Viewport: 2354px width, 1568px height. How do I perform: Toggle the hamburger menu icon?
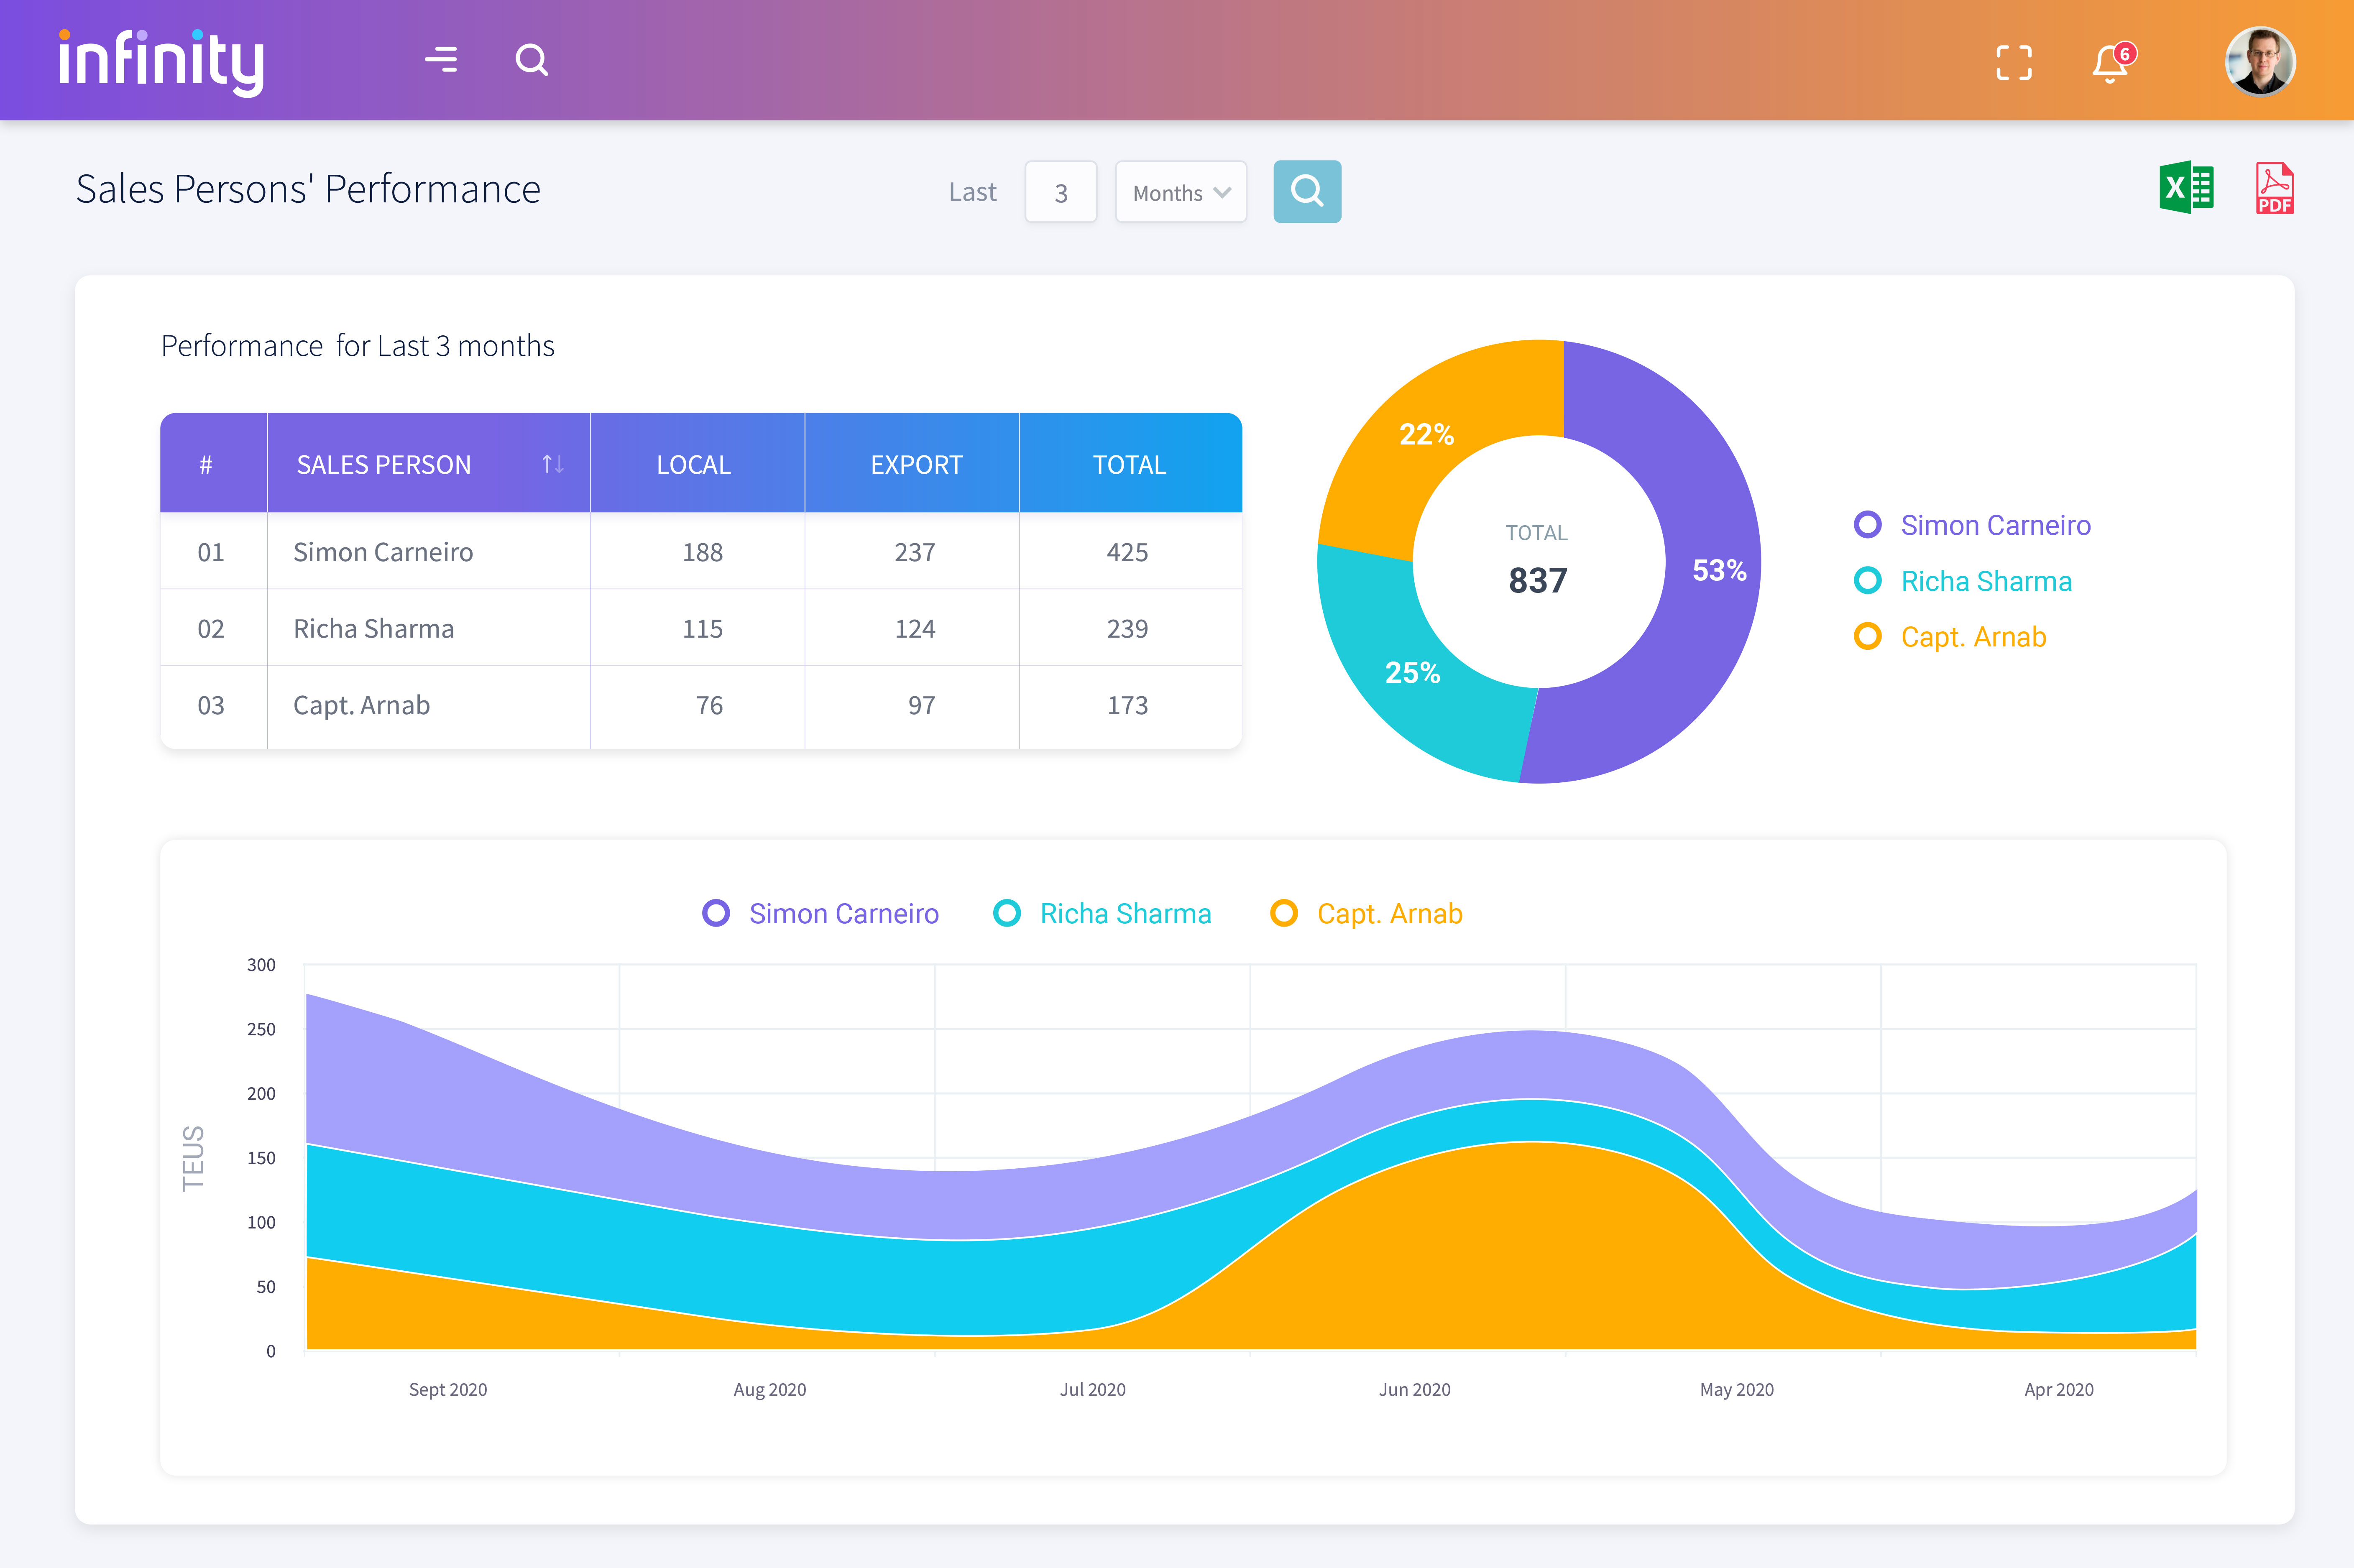point(441,60)
